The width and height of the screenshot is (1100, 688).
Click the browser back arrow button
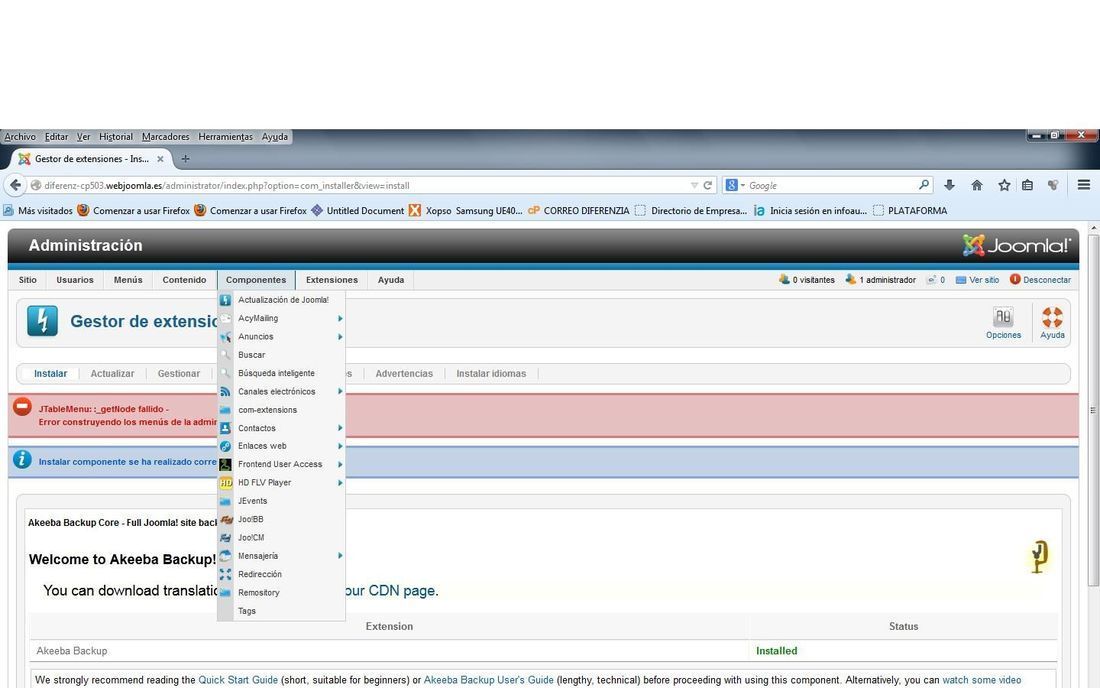(x=15, y=185)
